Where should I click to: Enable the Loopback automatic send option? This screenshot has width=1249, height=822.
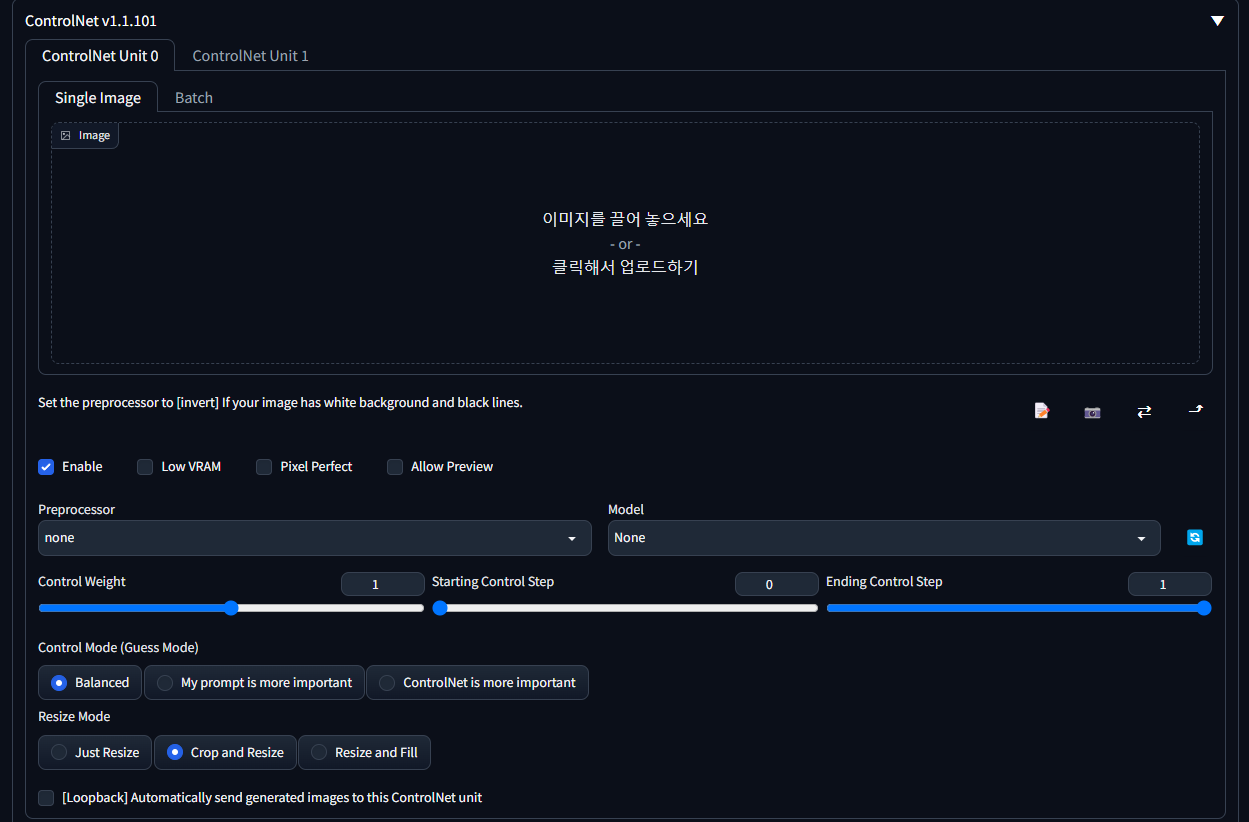click(x=46, y=797)
